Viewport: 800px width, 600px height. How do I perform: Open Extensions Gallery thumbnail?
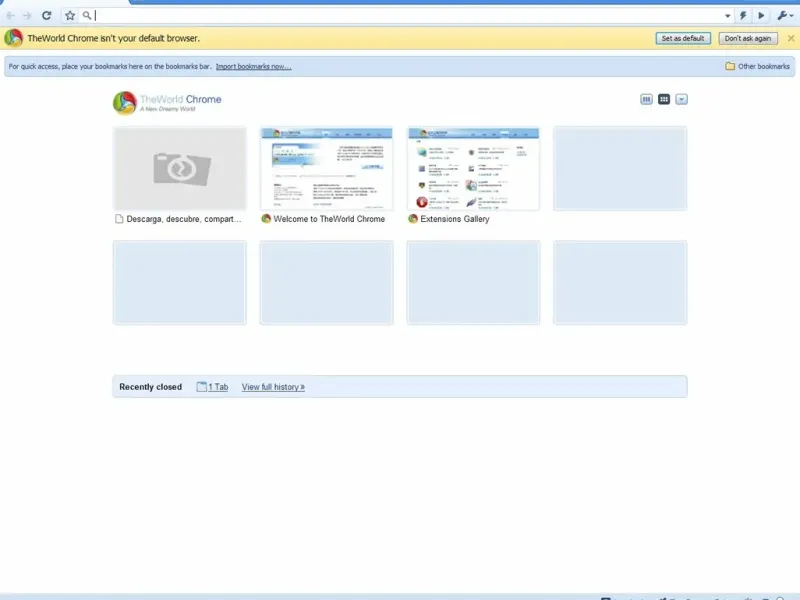(x=473, y=168)
